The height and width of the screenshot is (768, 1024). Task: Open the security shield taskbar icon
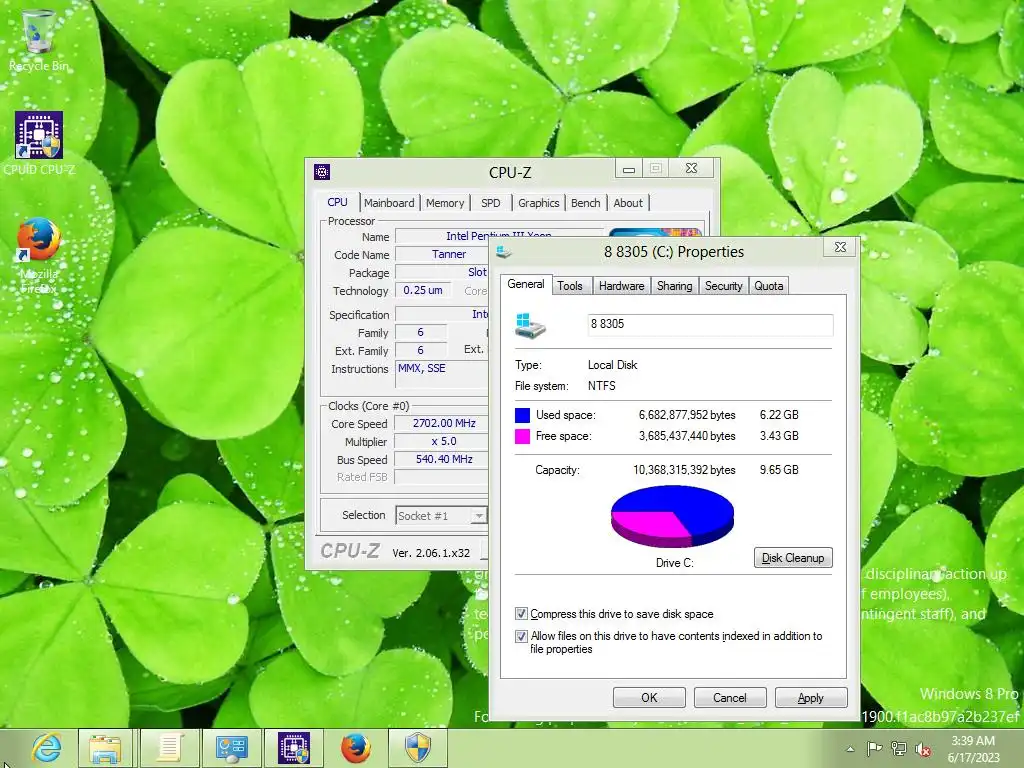coord(418,748)
